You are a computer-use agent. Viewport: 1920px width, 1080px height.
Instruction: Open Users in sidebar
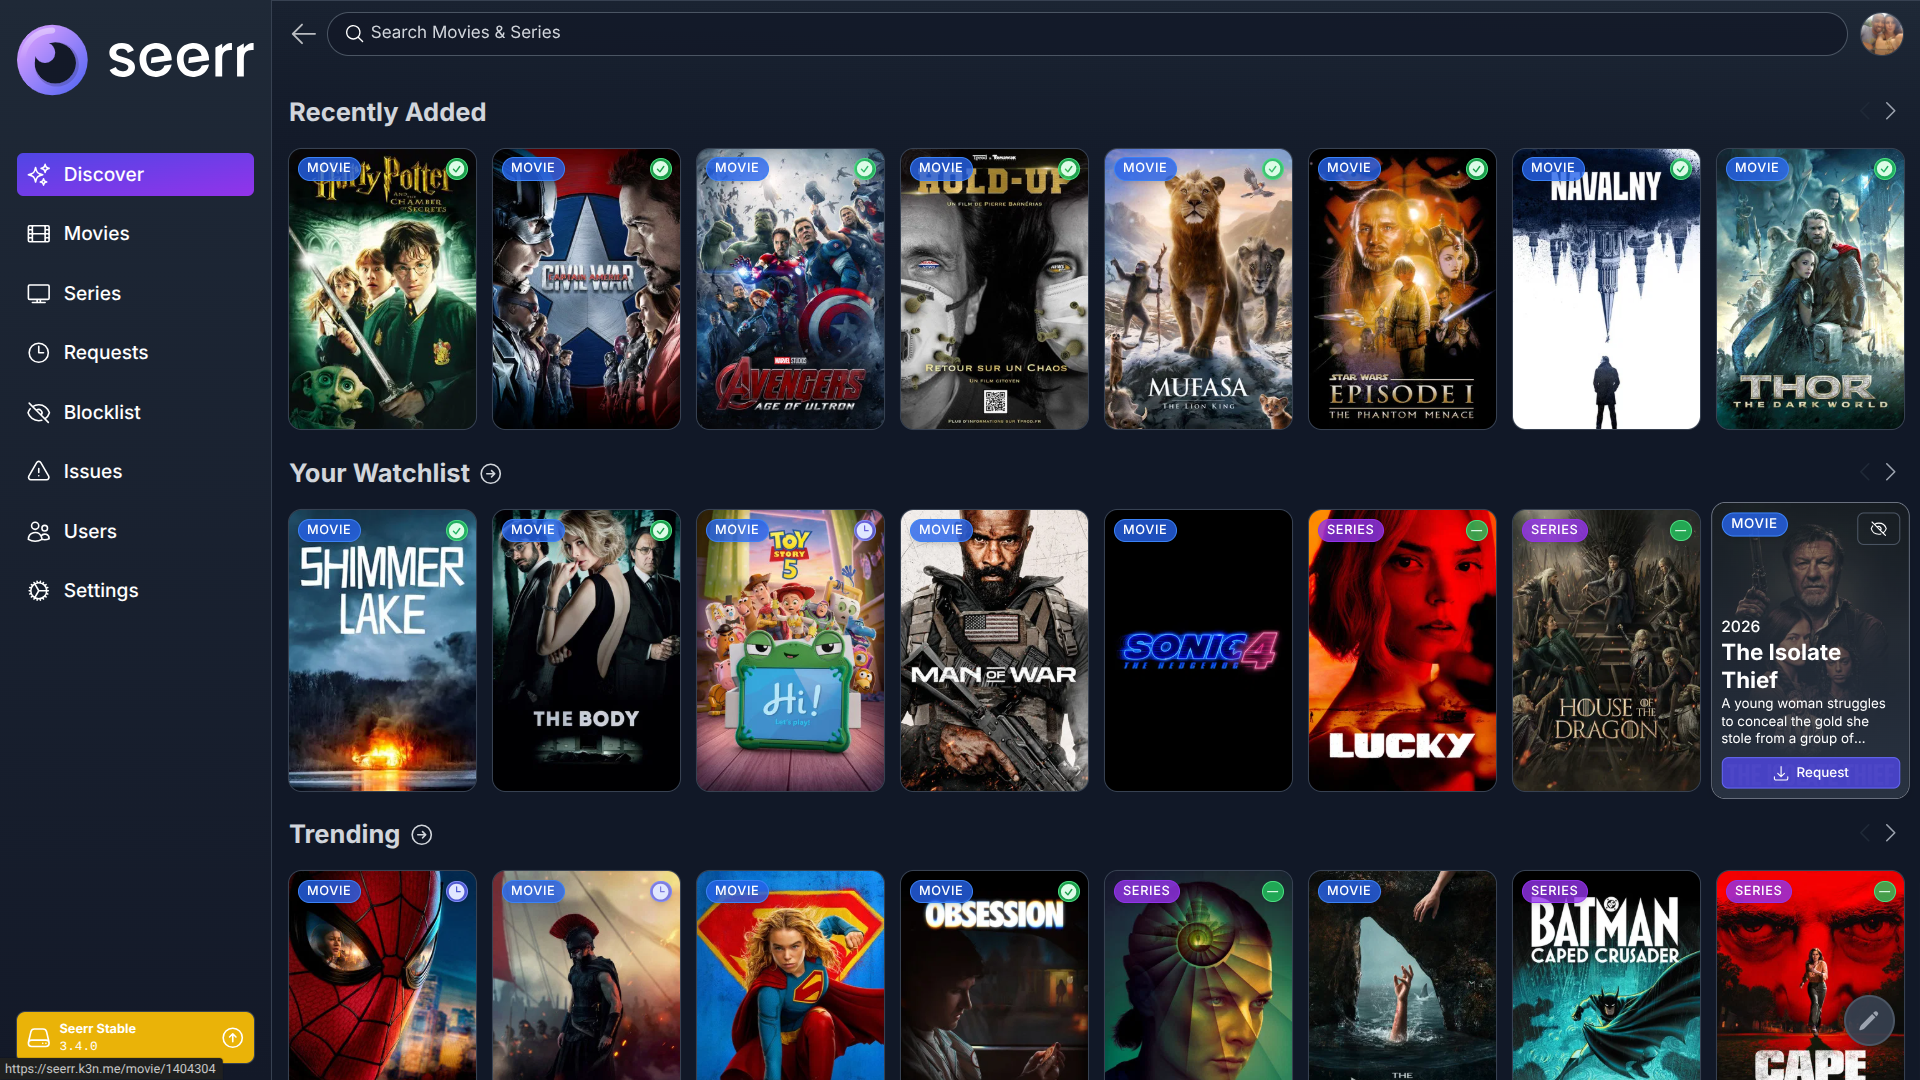tap(135, 531)
